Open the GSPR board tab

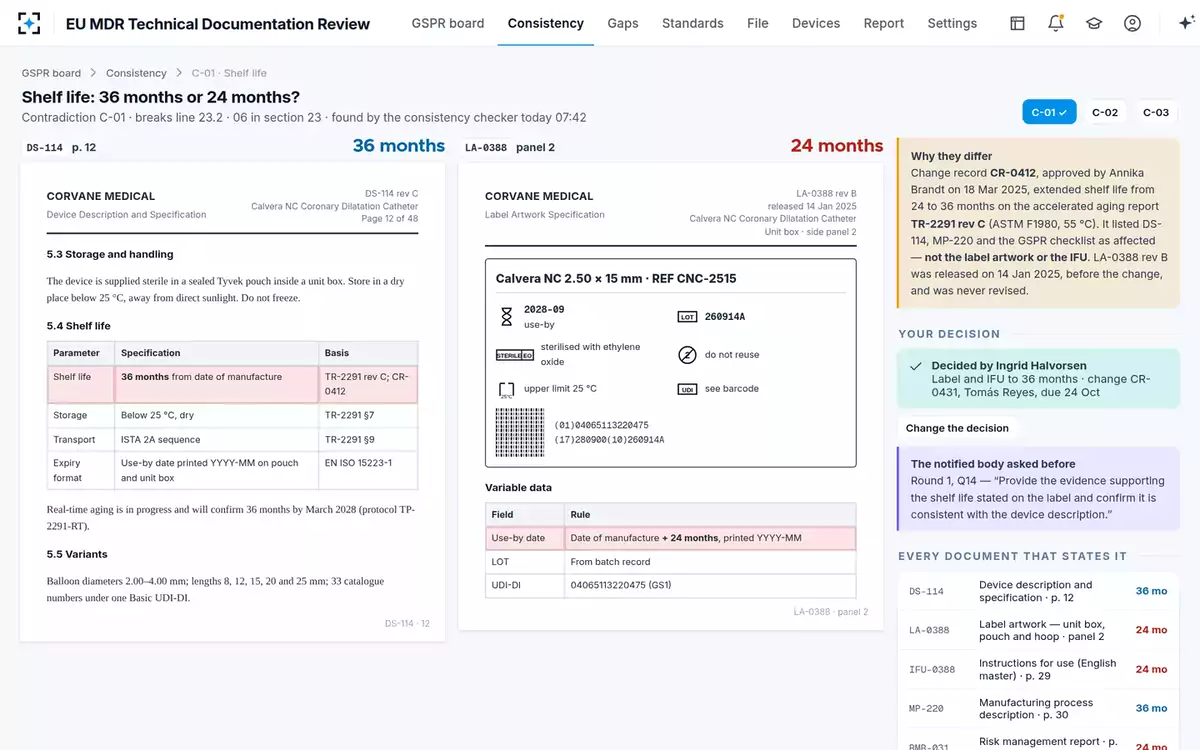(448, 23)
